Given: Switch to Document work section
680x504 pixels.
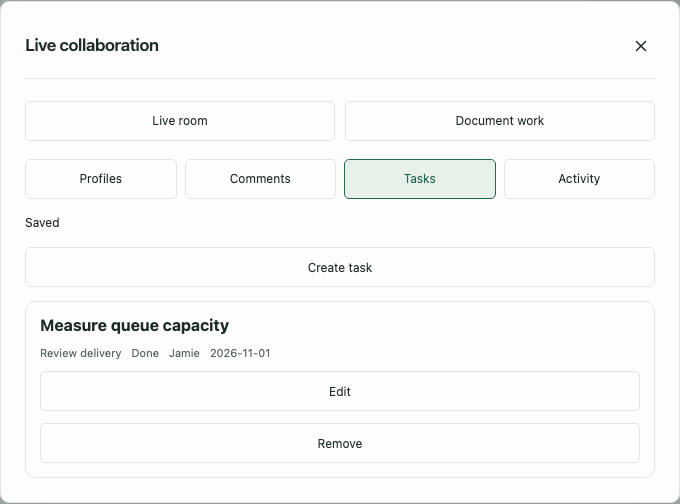Looking at the screenshot, I should pyautogui.click(x=500, y=121).
